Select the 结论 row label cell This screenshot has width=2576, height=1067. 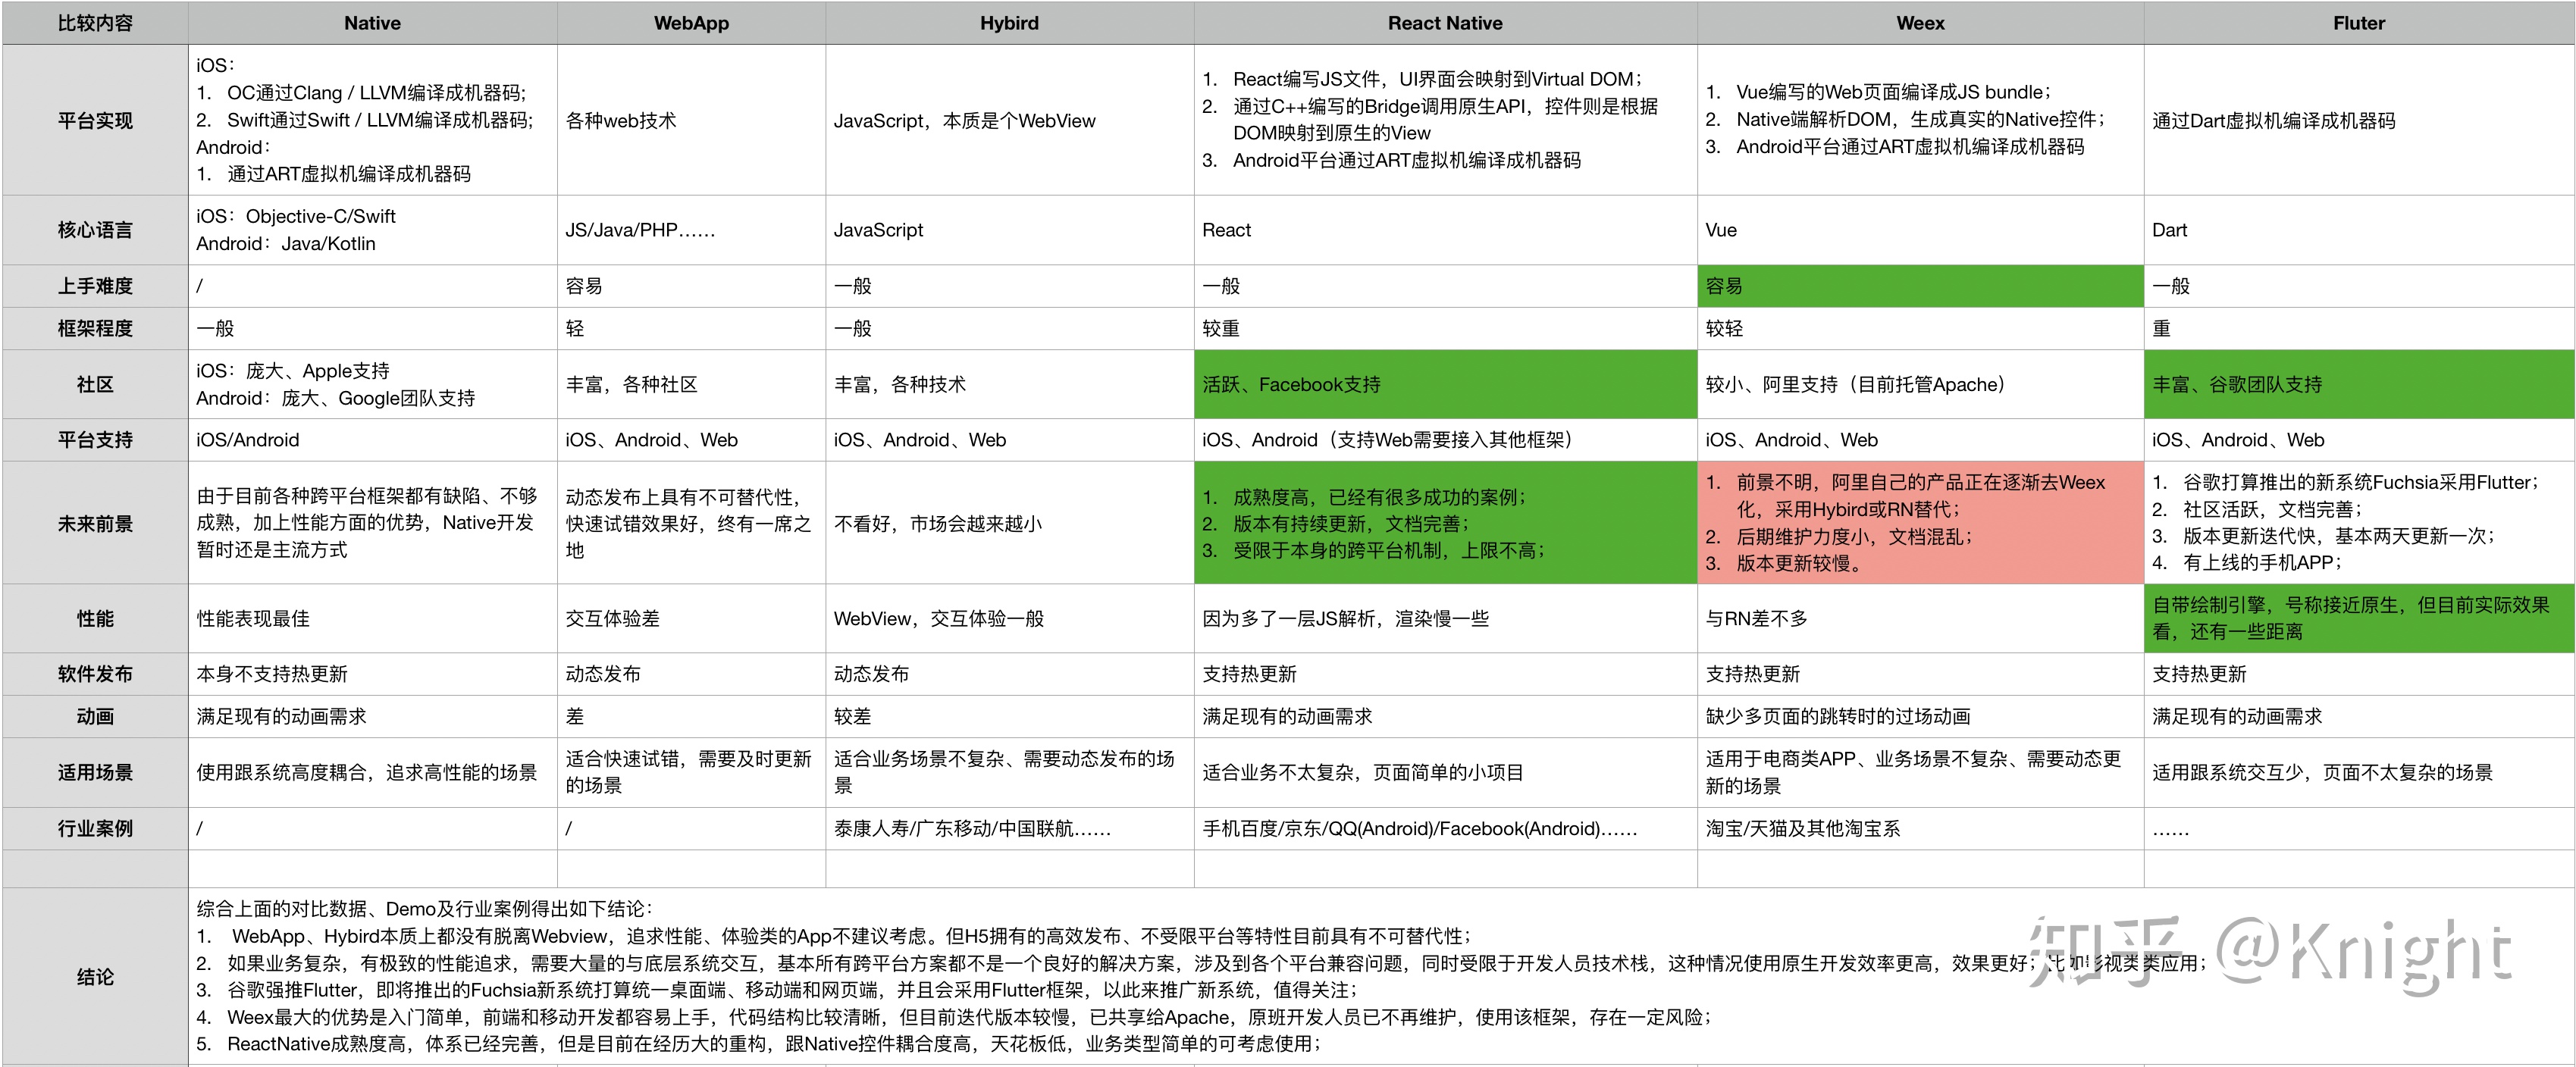point(95,976)
